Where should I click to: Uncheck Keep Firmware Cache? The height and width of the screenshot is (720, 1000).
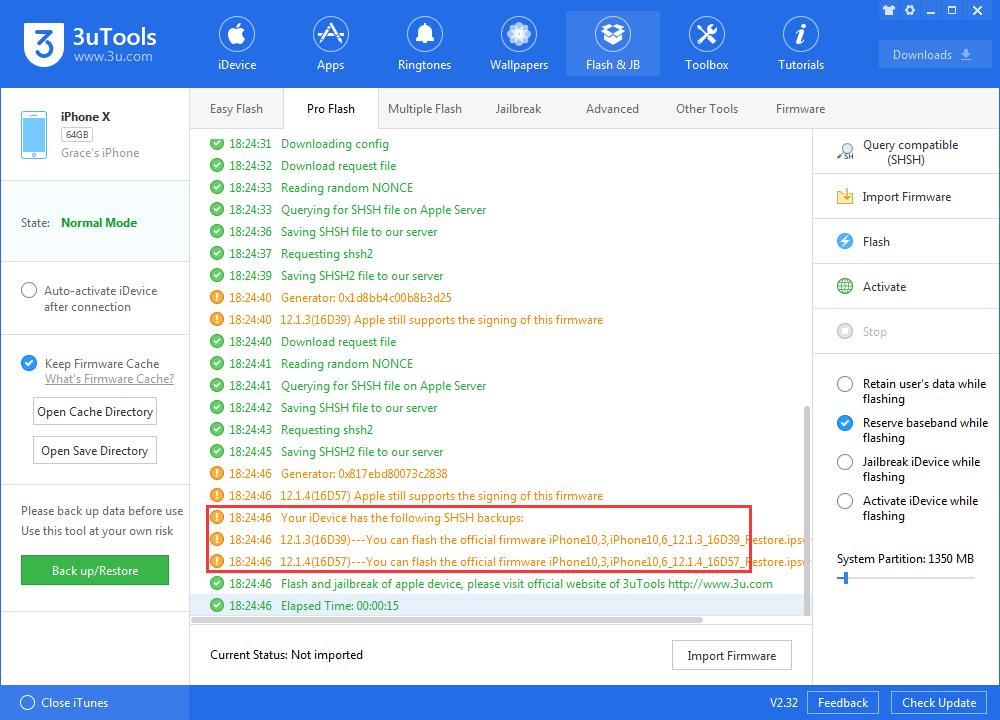(28, 363)
